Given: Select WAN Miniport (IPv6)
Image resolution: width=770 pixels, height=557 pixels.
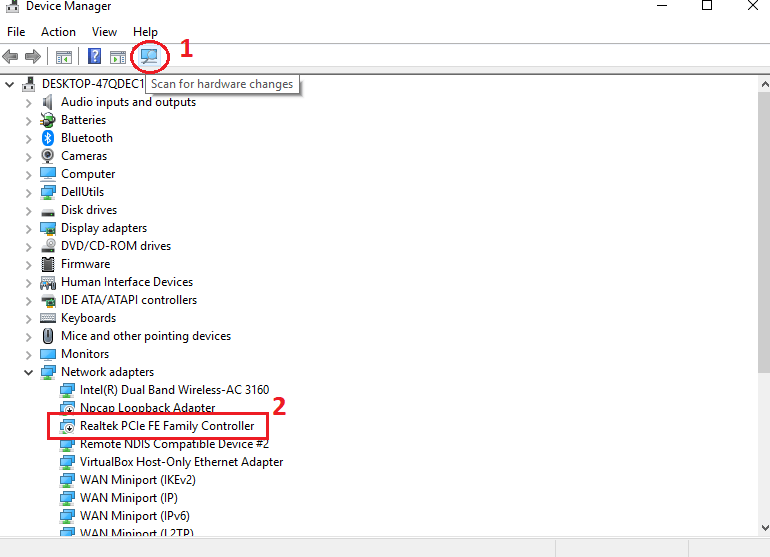Looking at the screenshot, I should click(x=135, y=516).
